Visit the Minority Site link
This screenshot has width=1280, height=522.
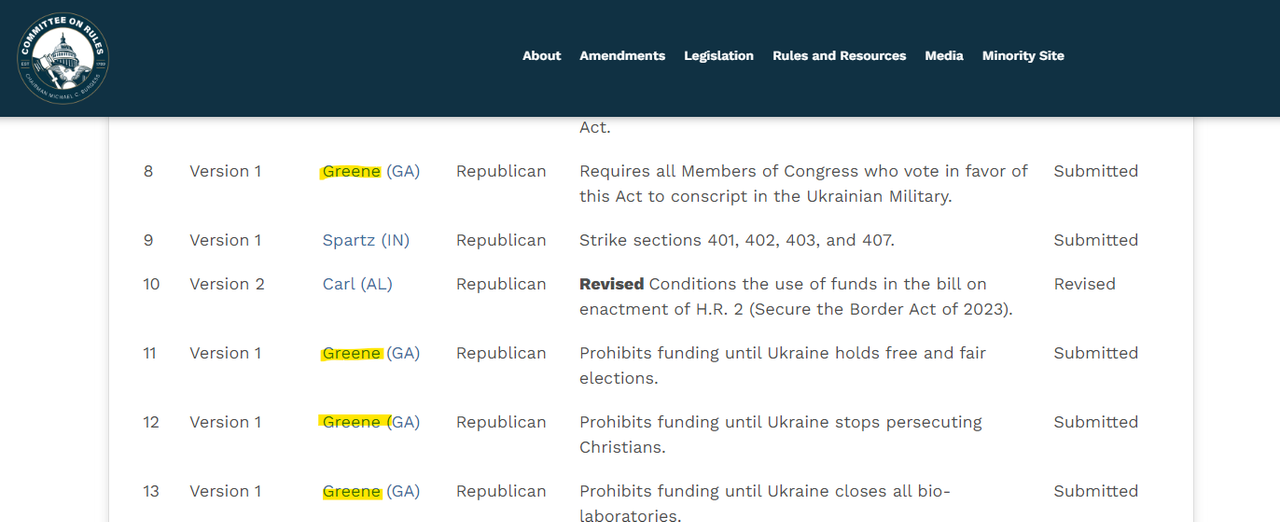click(x=1023, y=56)
